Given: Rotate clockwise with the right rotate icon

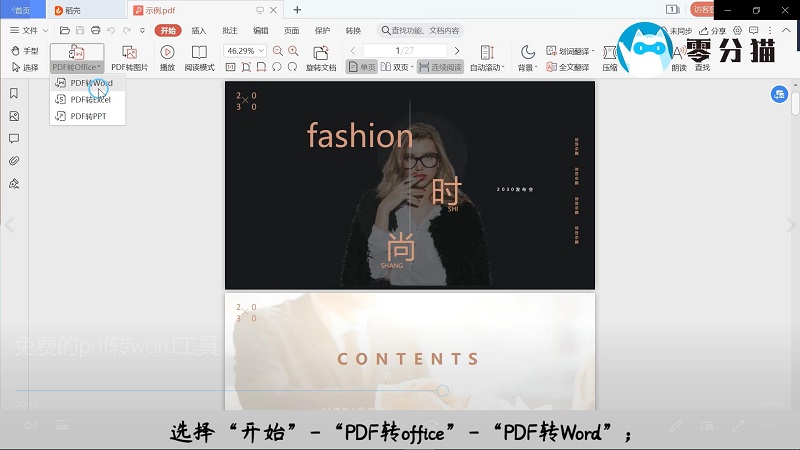Looking at the screenshot, I should pyautogui.click(x=292, y=67).
